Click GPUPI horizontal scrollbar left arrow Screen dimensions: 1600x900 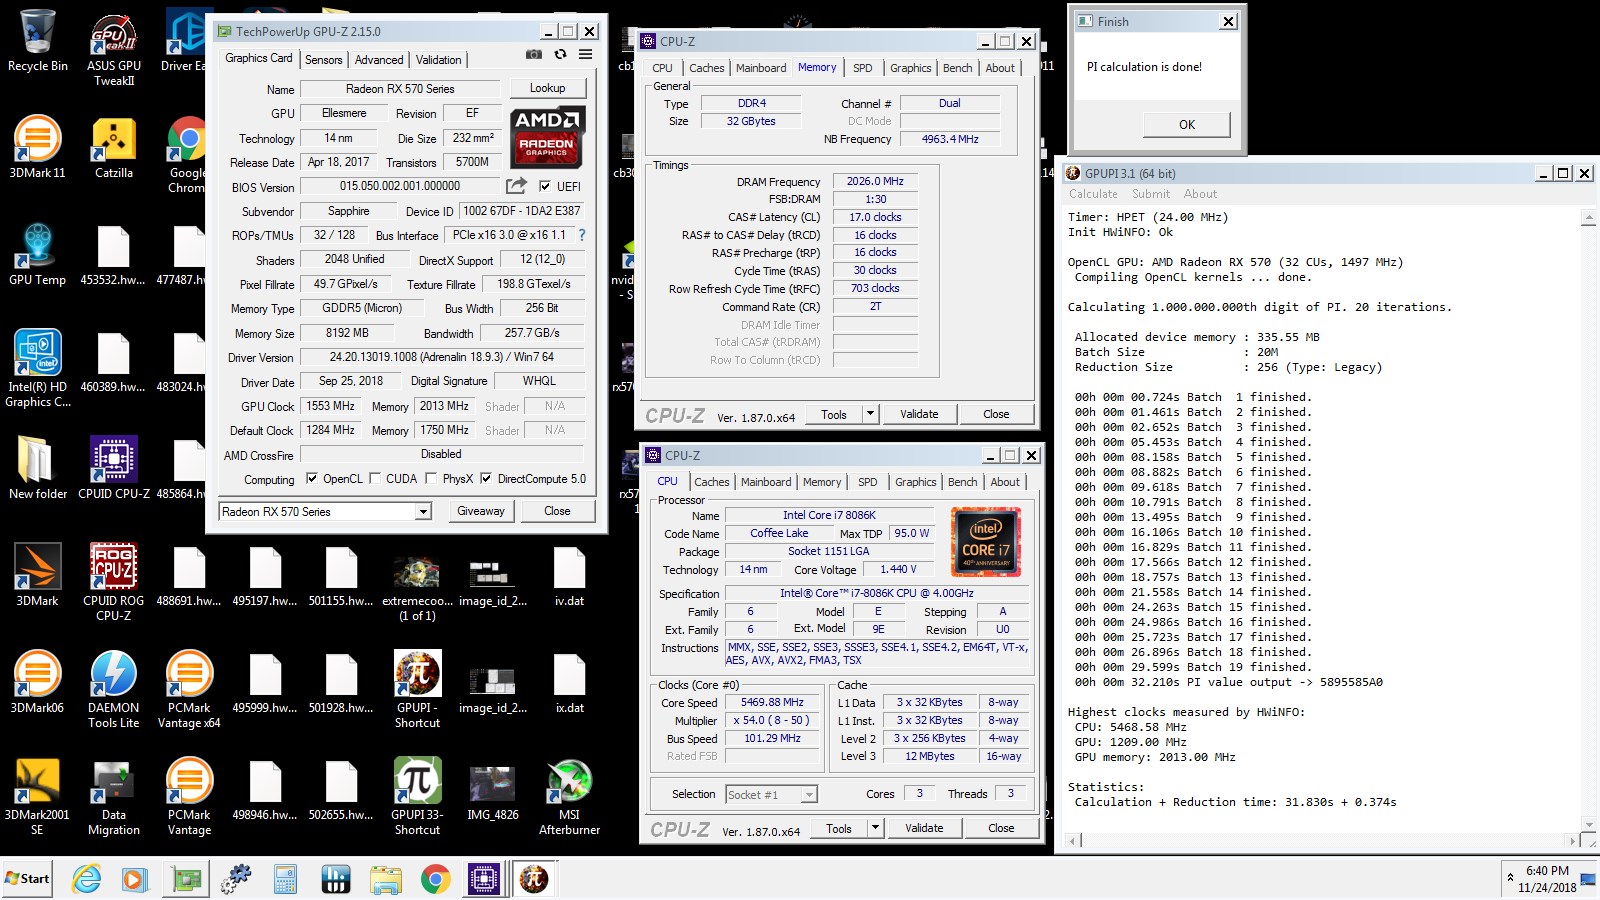(x=1075, y=842)
